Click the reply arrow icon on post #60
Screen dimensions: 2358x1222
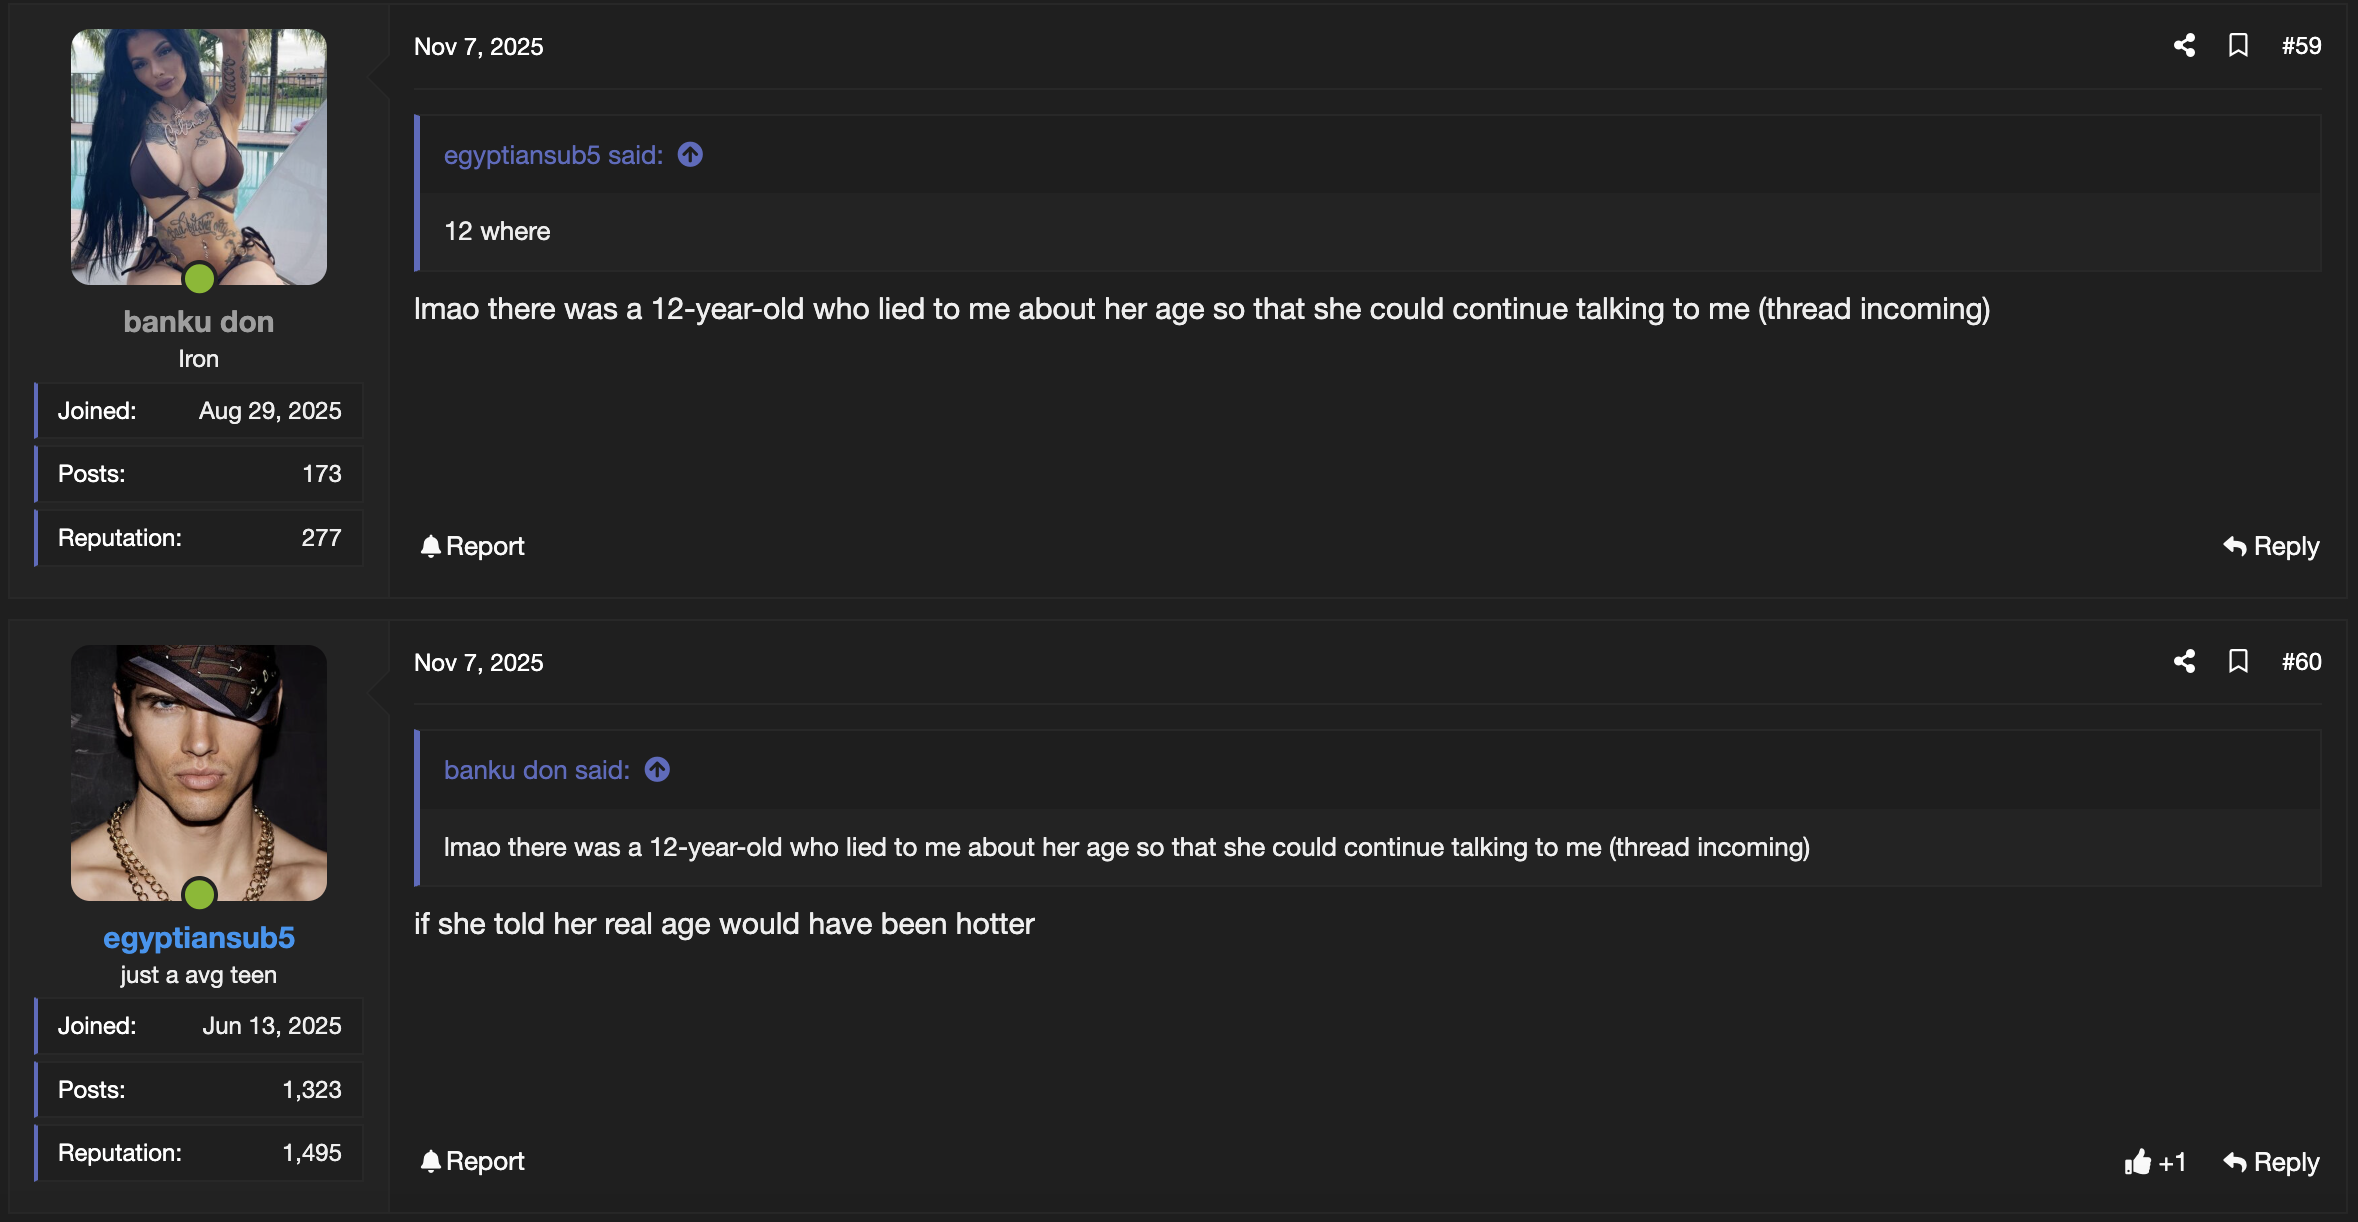(x=2233, y=1162)
